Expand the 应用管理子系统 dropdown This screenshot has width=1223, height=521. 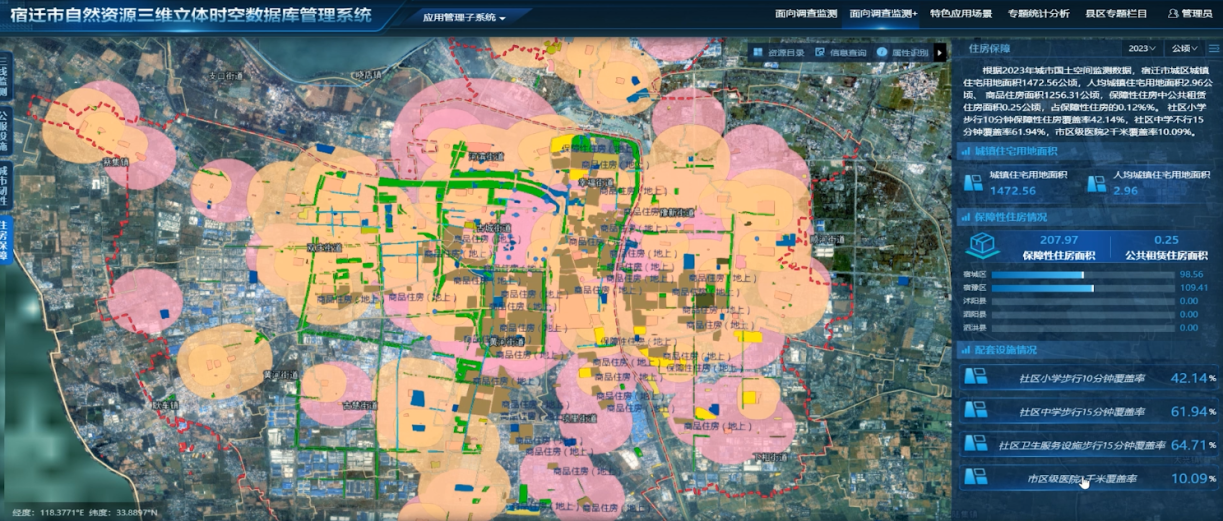(463, 18)
